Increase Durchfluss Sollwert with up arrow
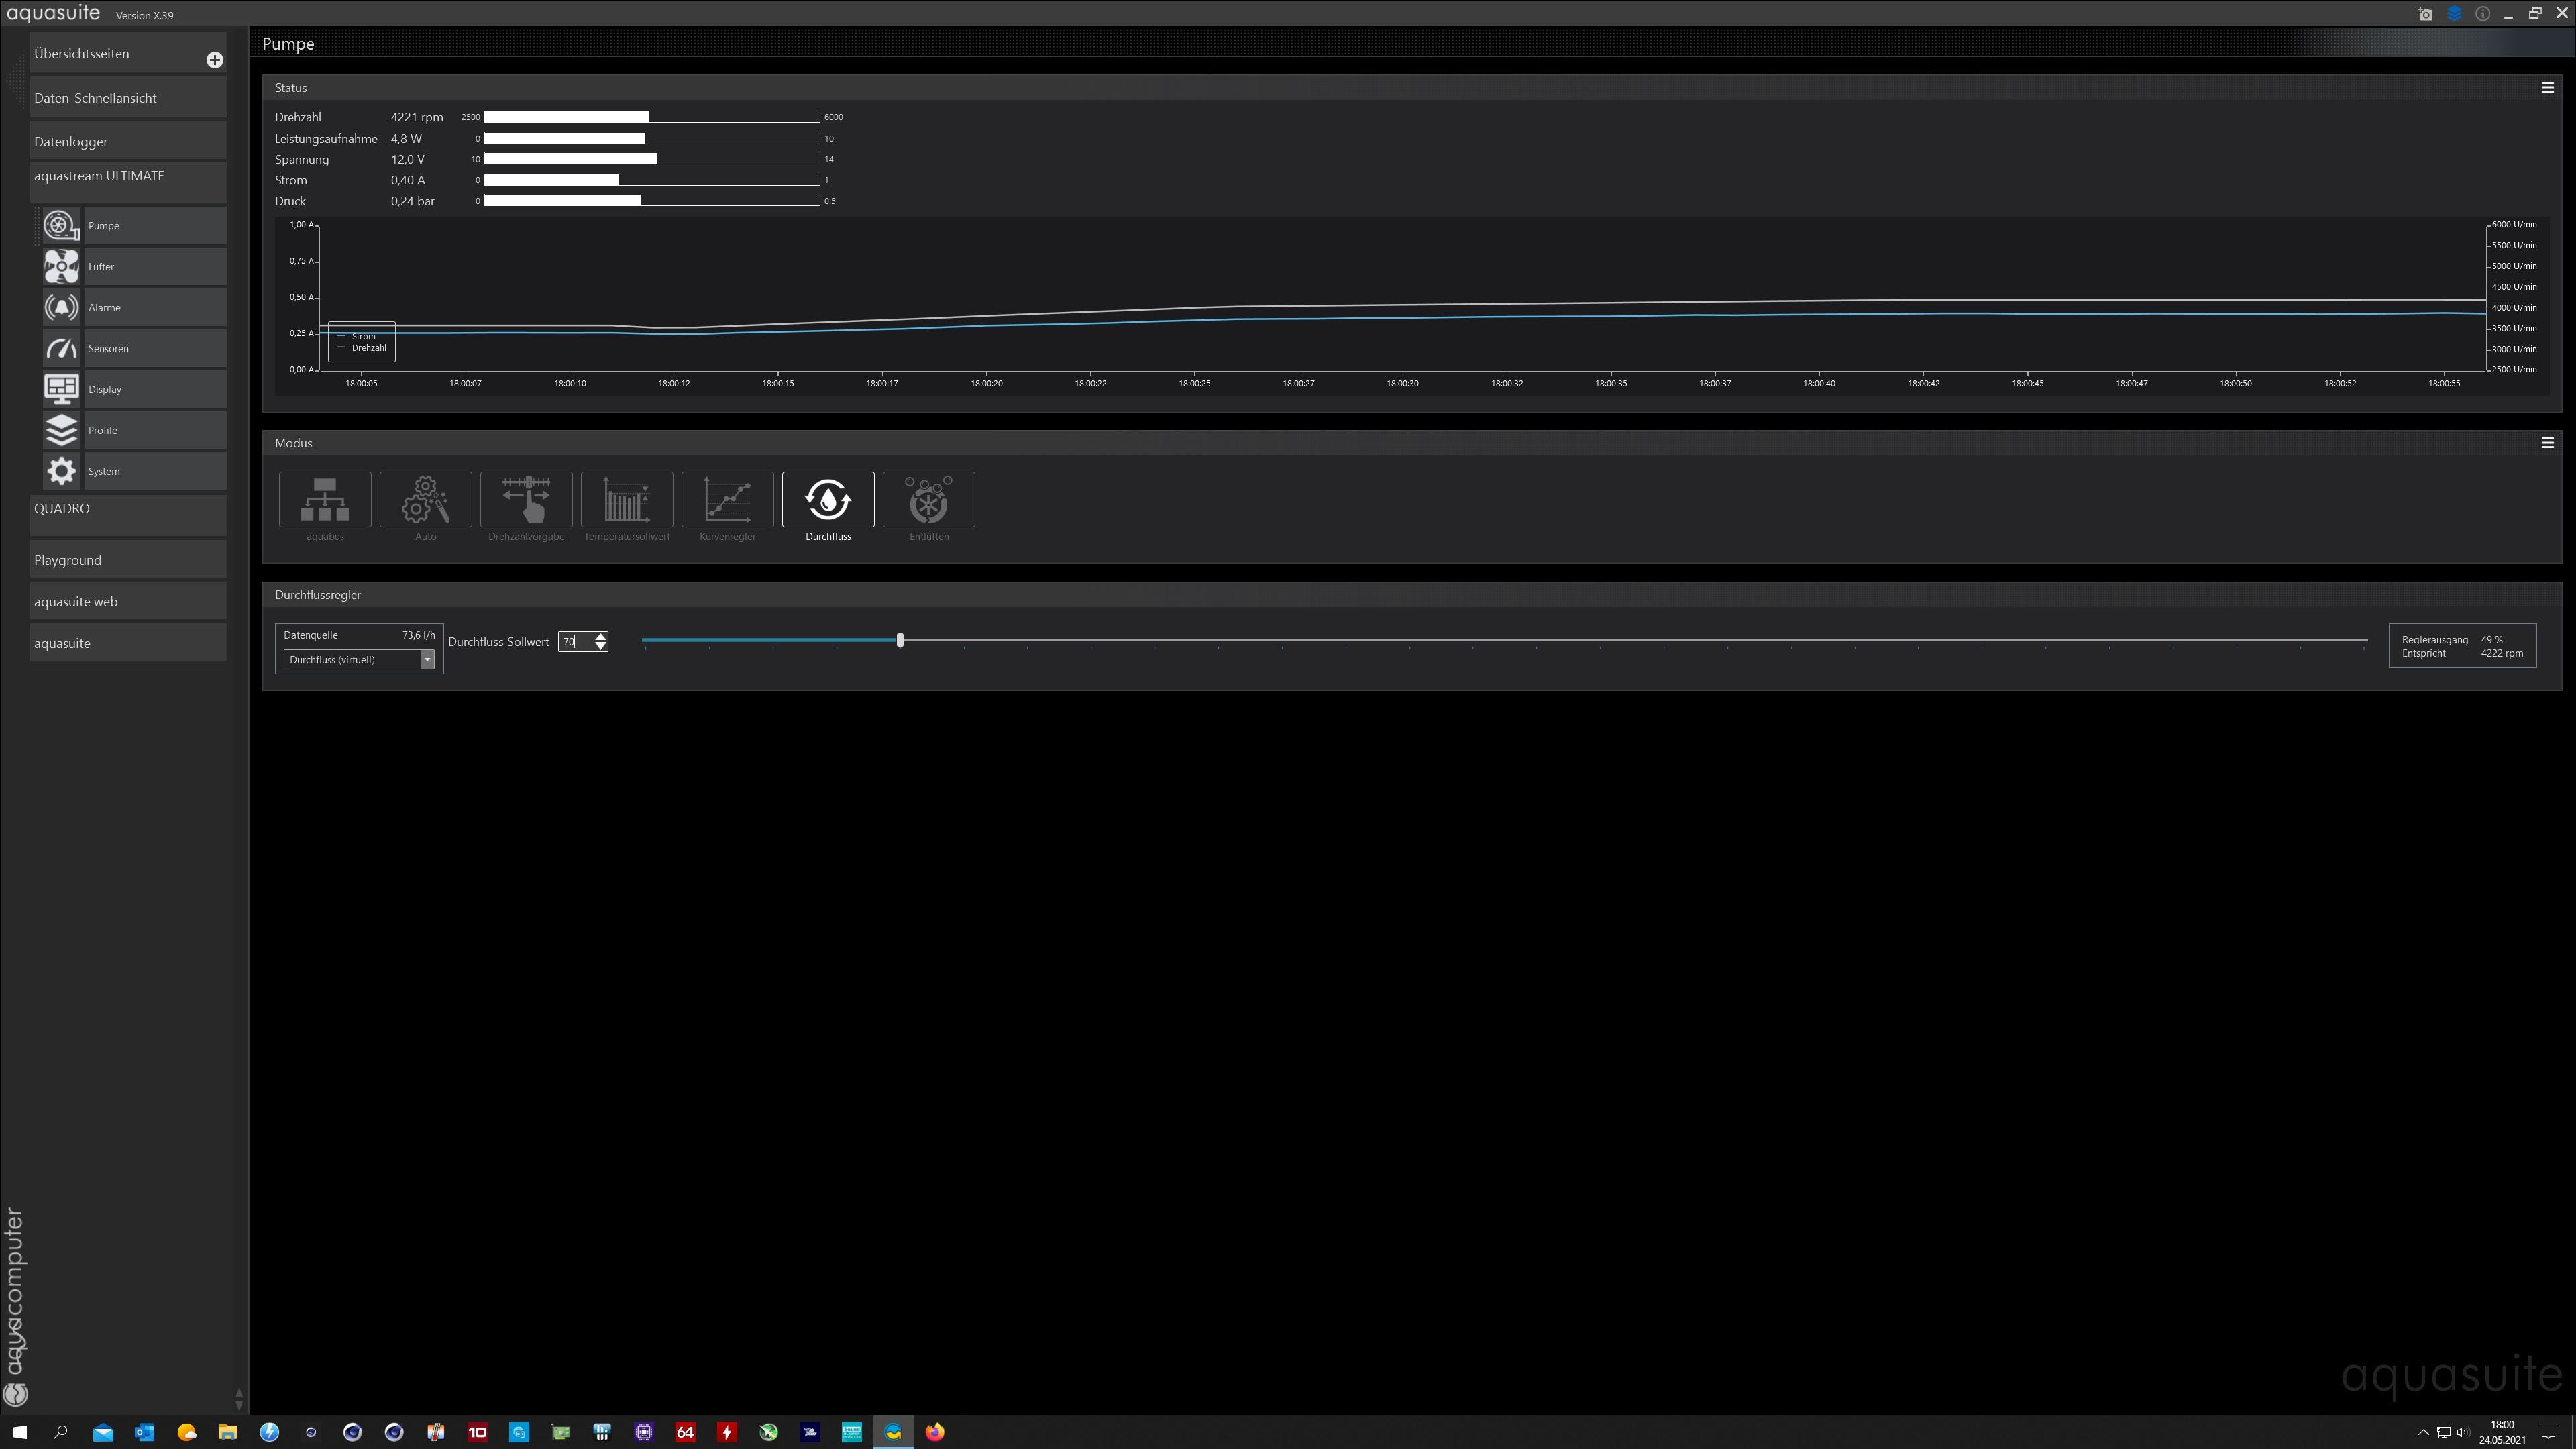Viewport: 2576px width, 1449px height. [601, 636]
